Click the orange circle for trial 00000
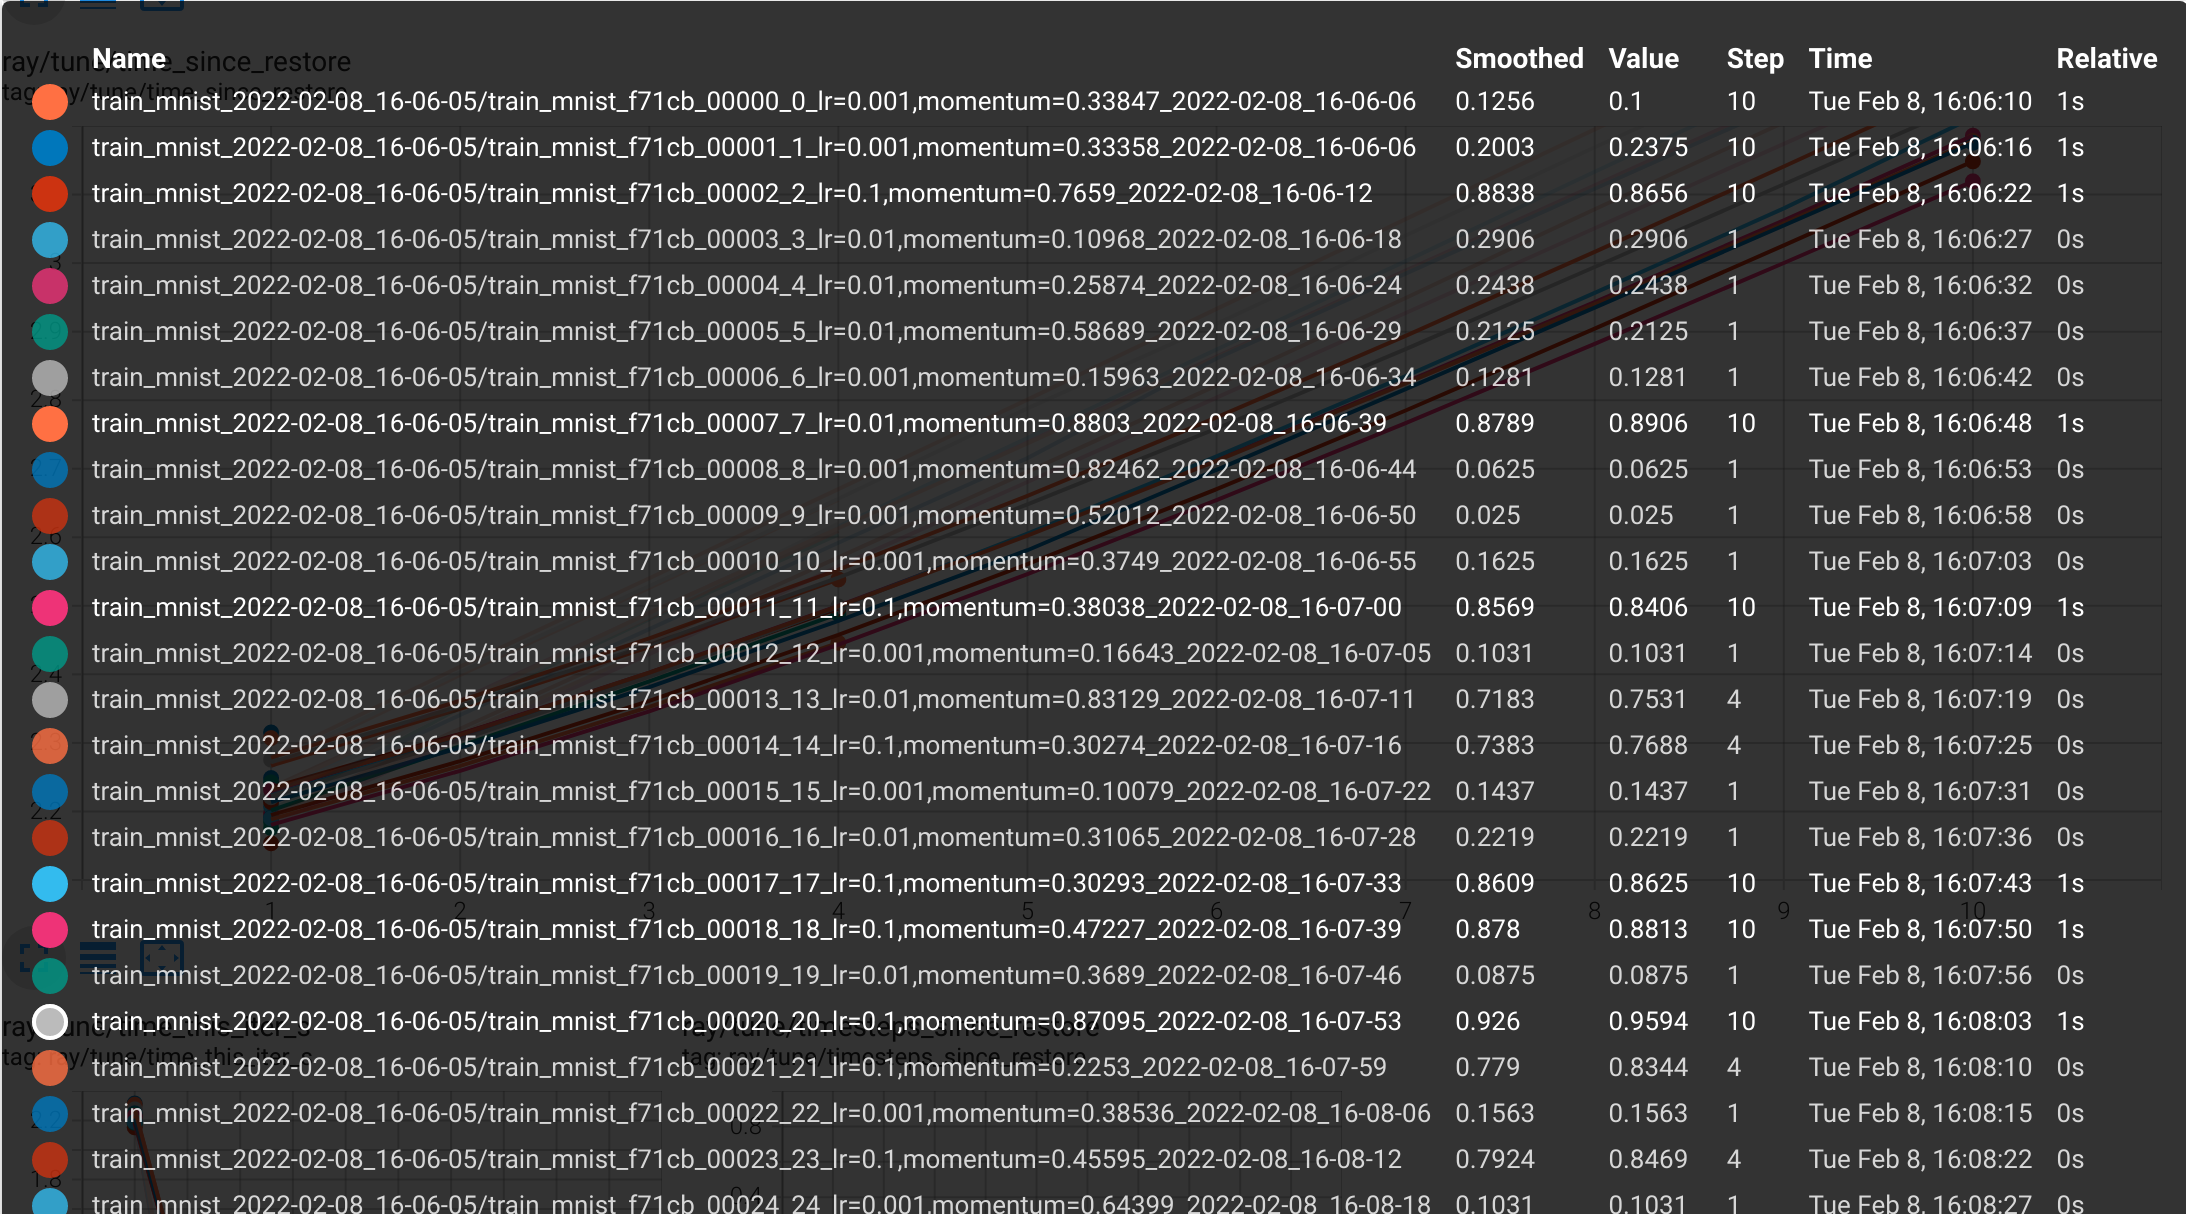Viewport: 2186px width, 1214px height. [x=50, y=101]
